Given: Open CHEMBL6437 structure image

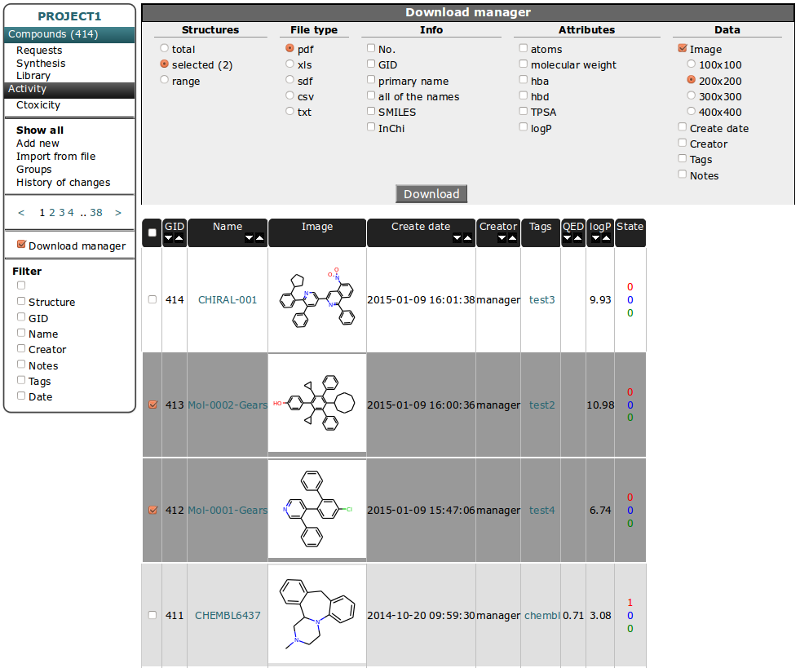Looking at the screenshot, I should 317,614.
